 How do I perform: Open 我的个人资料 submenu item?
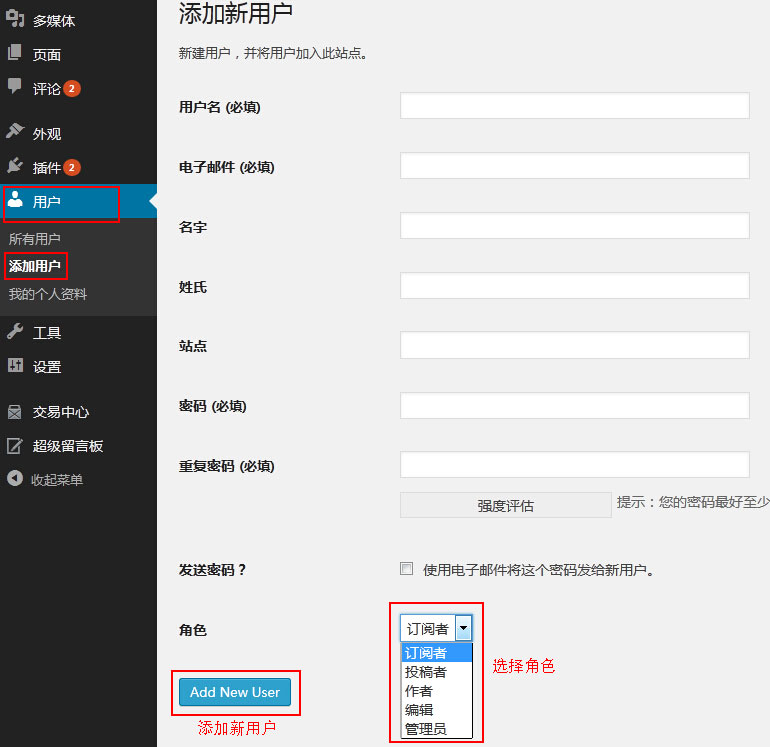(48, 294)
